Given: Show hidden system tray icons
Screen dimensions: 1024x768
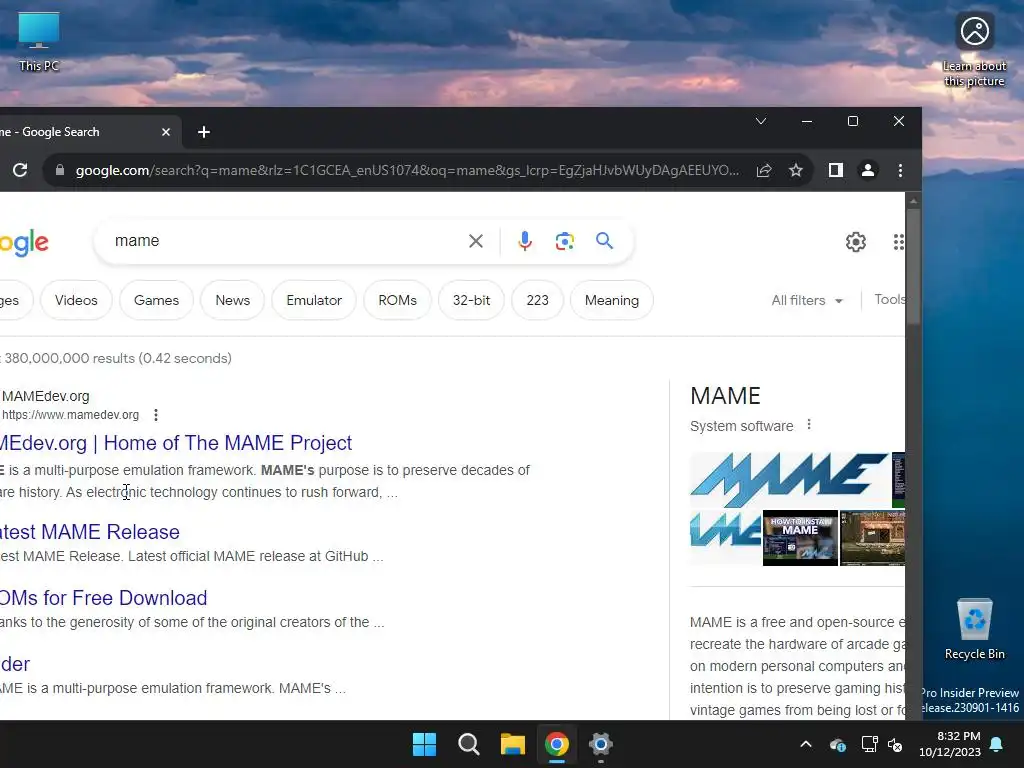Looking at the screenshot, I should click(x=806, y=744).
